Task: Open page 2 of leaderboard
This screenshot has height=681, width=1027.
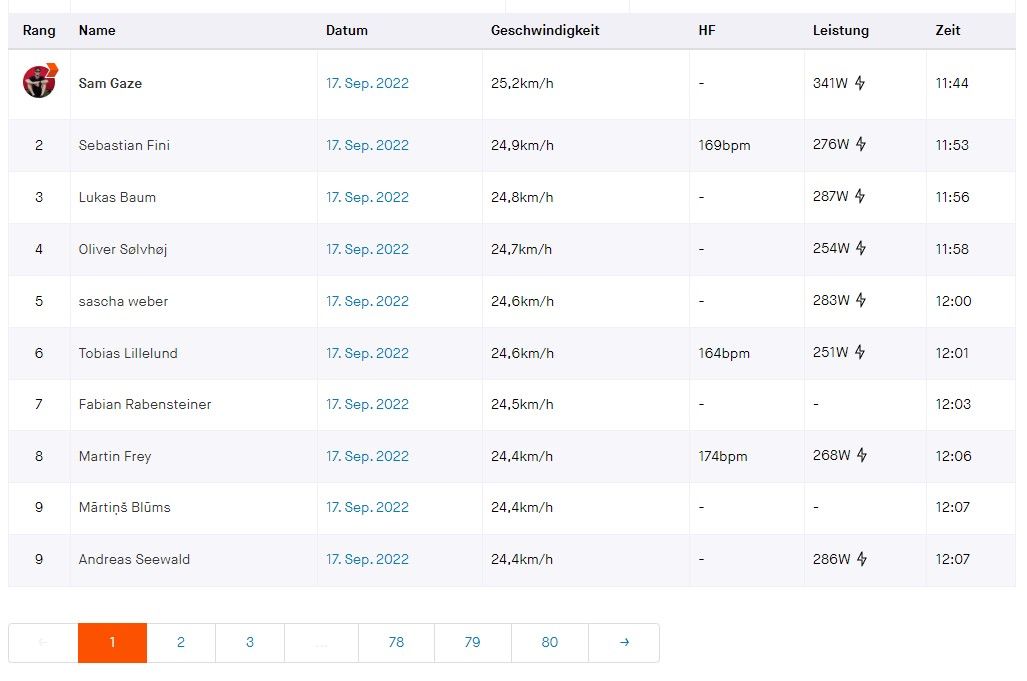Action: coord(181,643)
